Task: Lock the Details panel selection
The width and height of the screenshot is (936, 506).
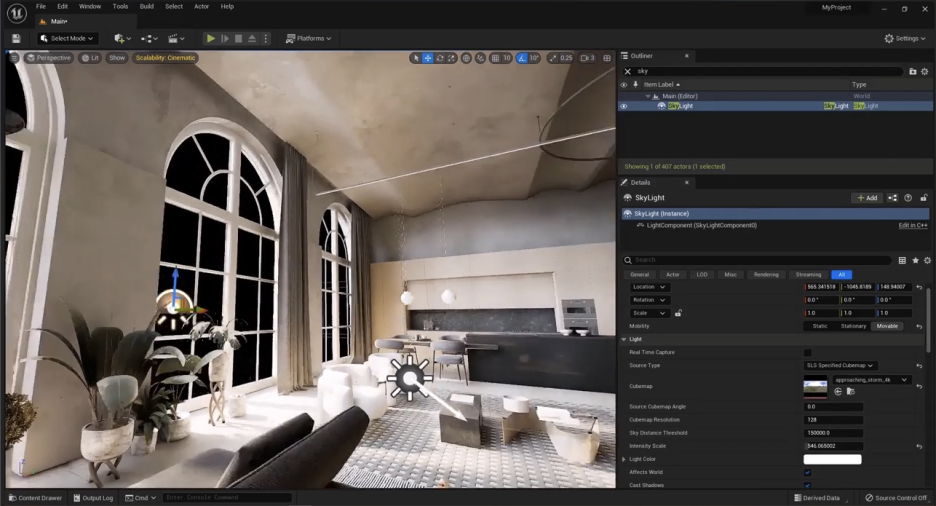Action: pos(923,198)
